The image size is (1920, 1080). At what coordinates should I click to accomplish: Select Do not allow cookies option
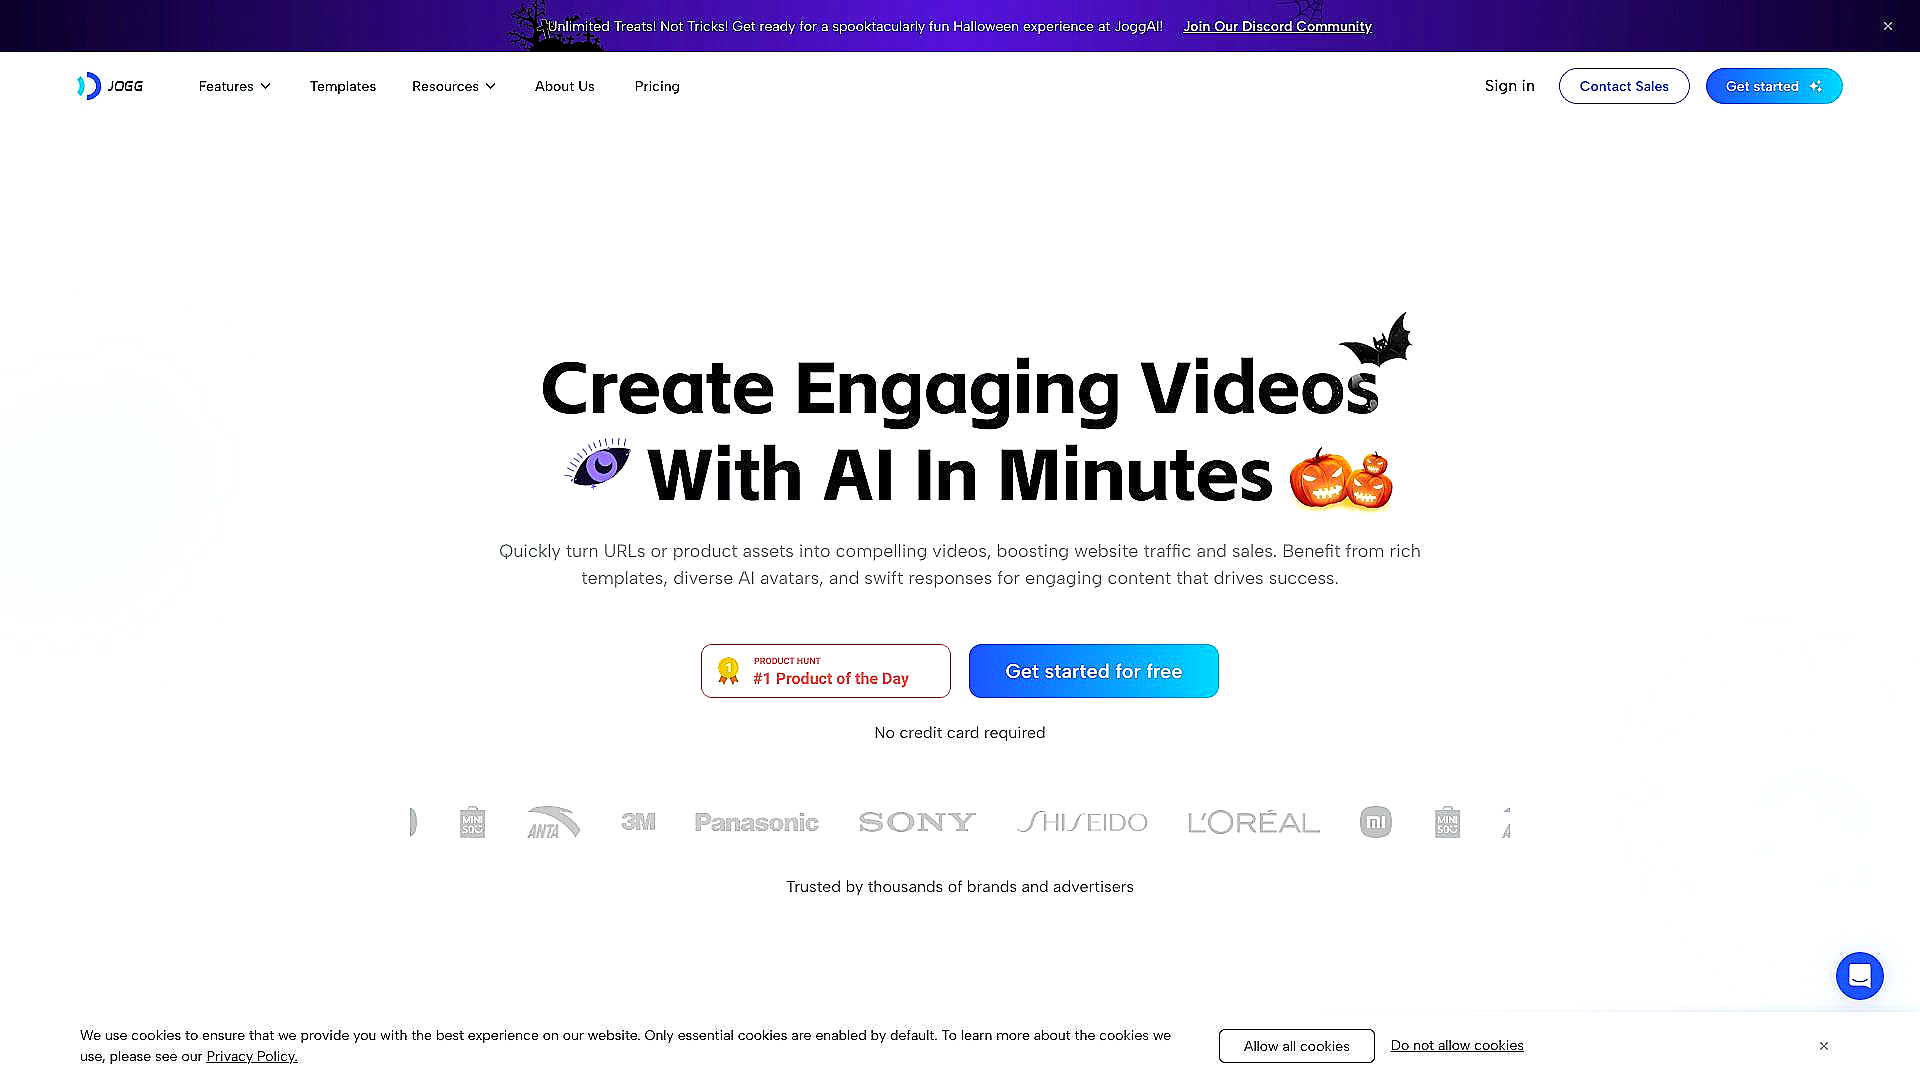(x=1457, y=1046)
